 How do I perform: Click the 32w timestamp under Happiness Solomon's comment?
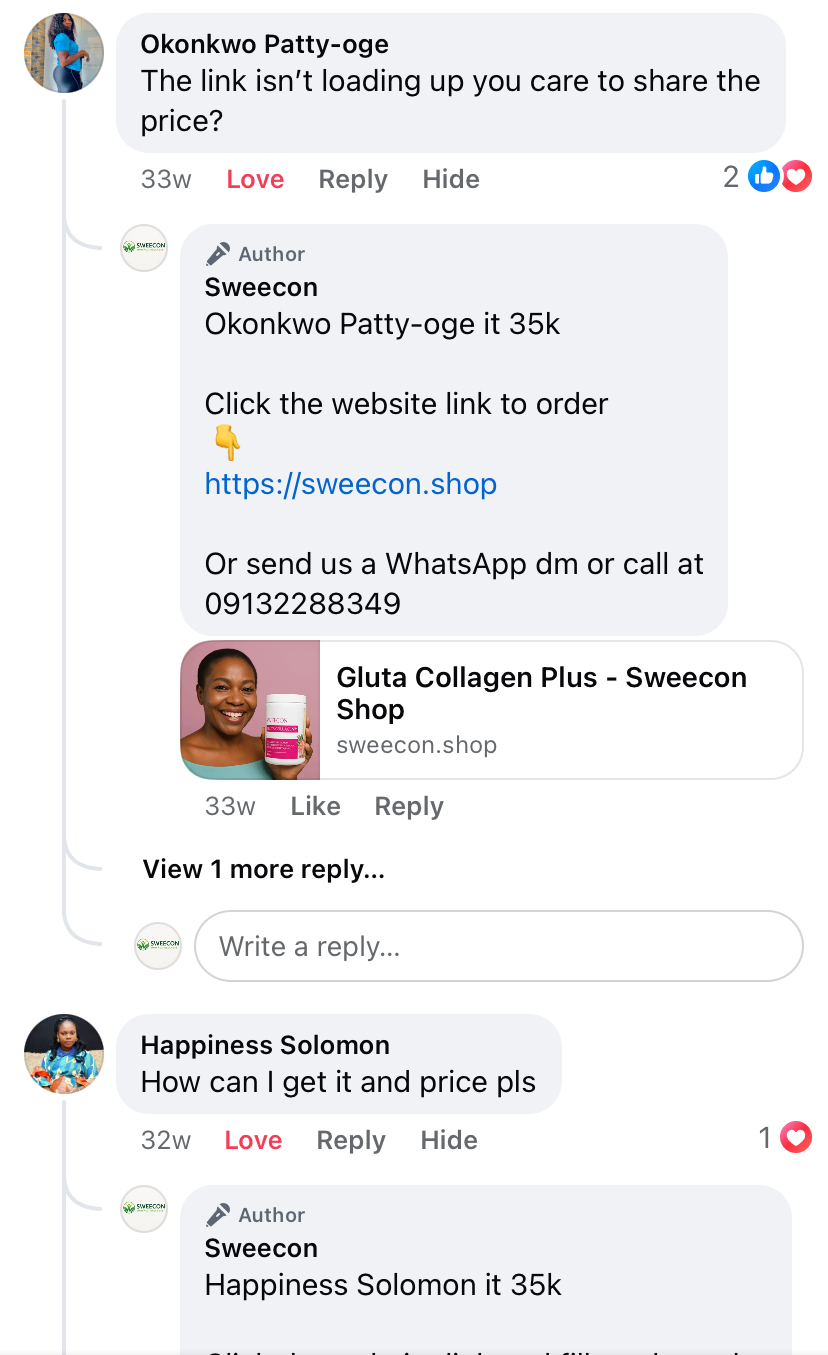pyautogui.click(x=164, y=1139)
